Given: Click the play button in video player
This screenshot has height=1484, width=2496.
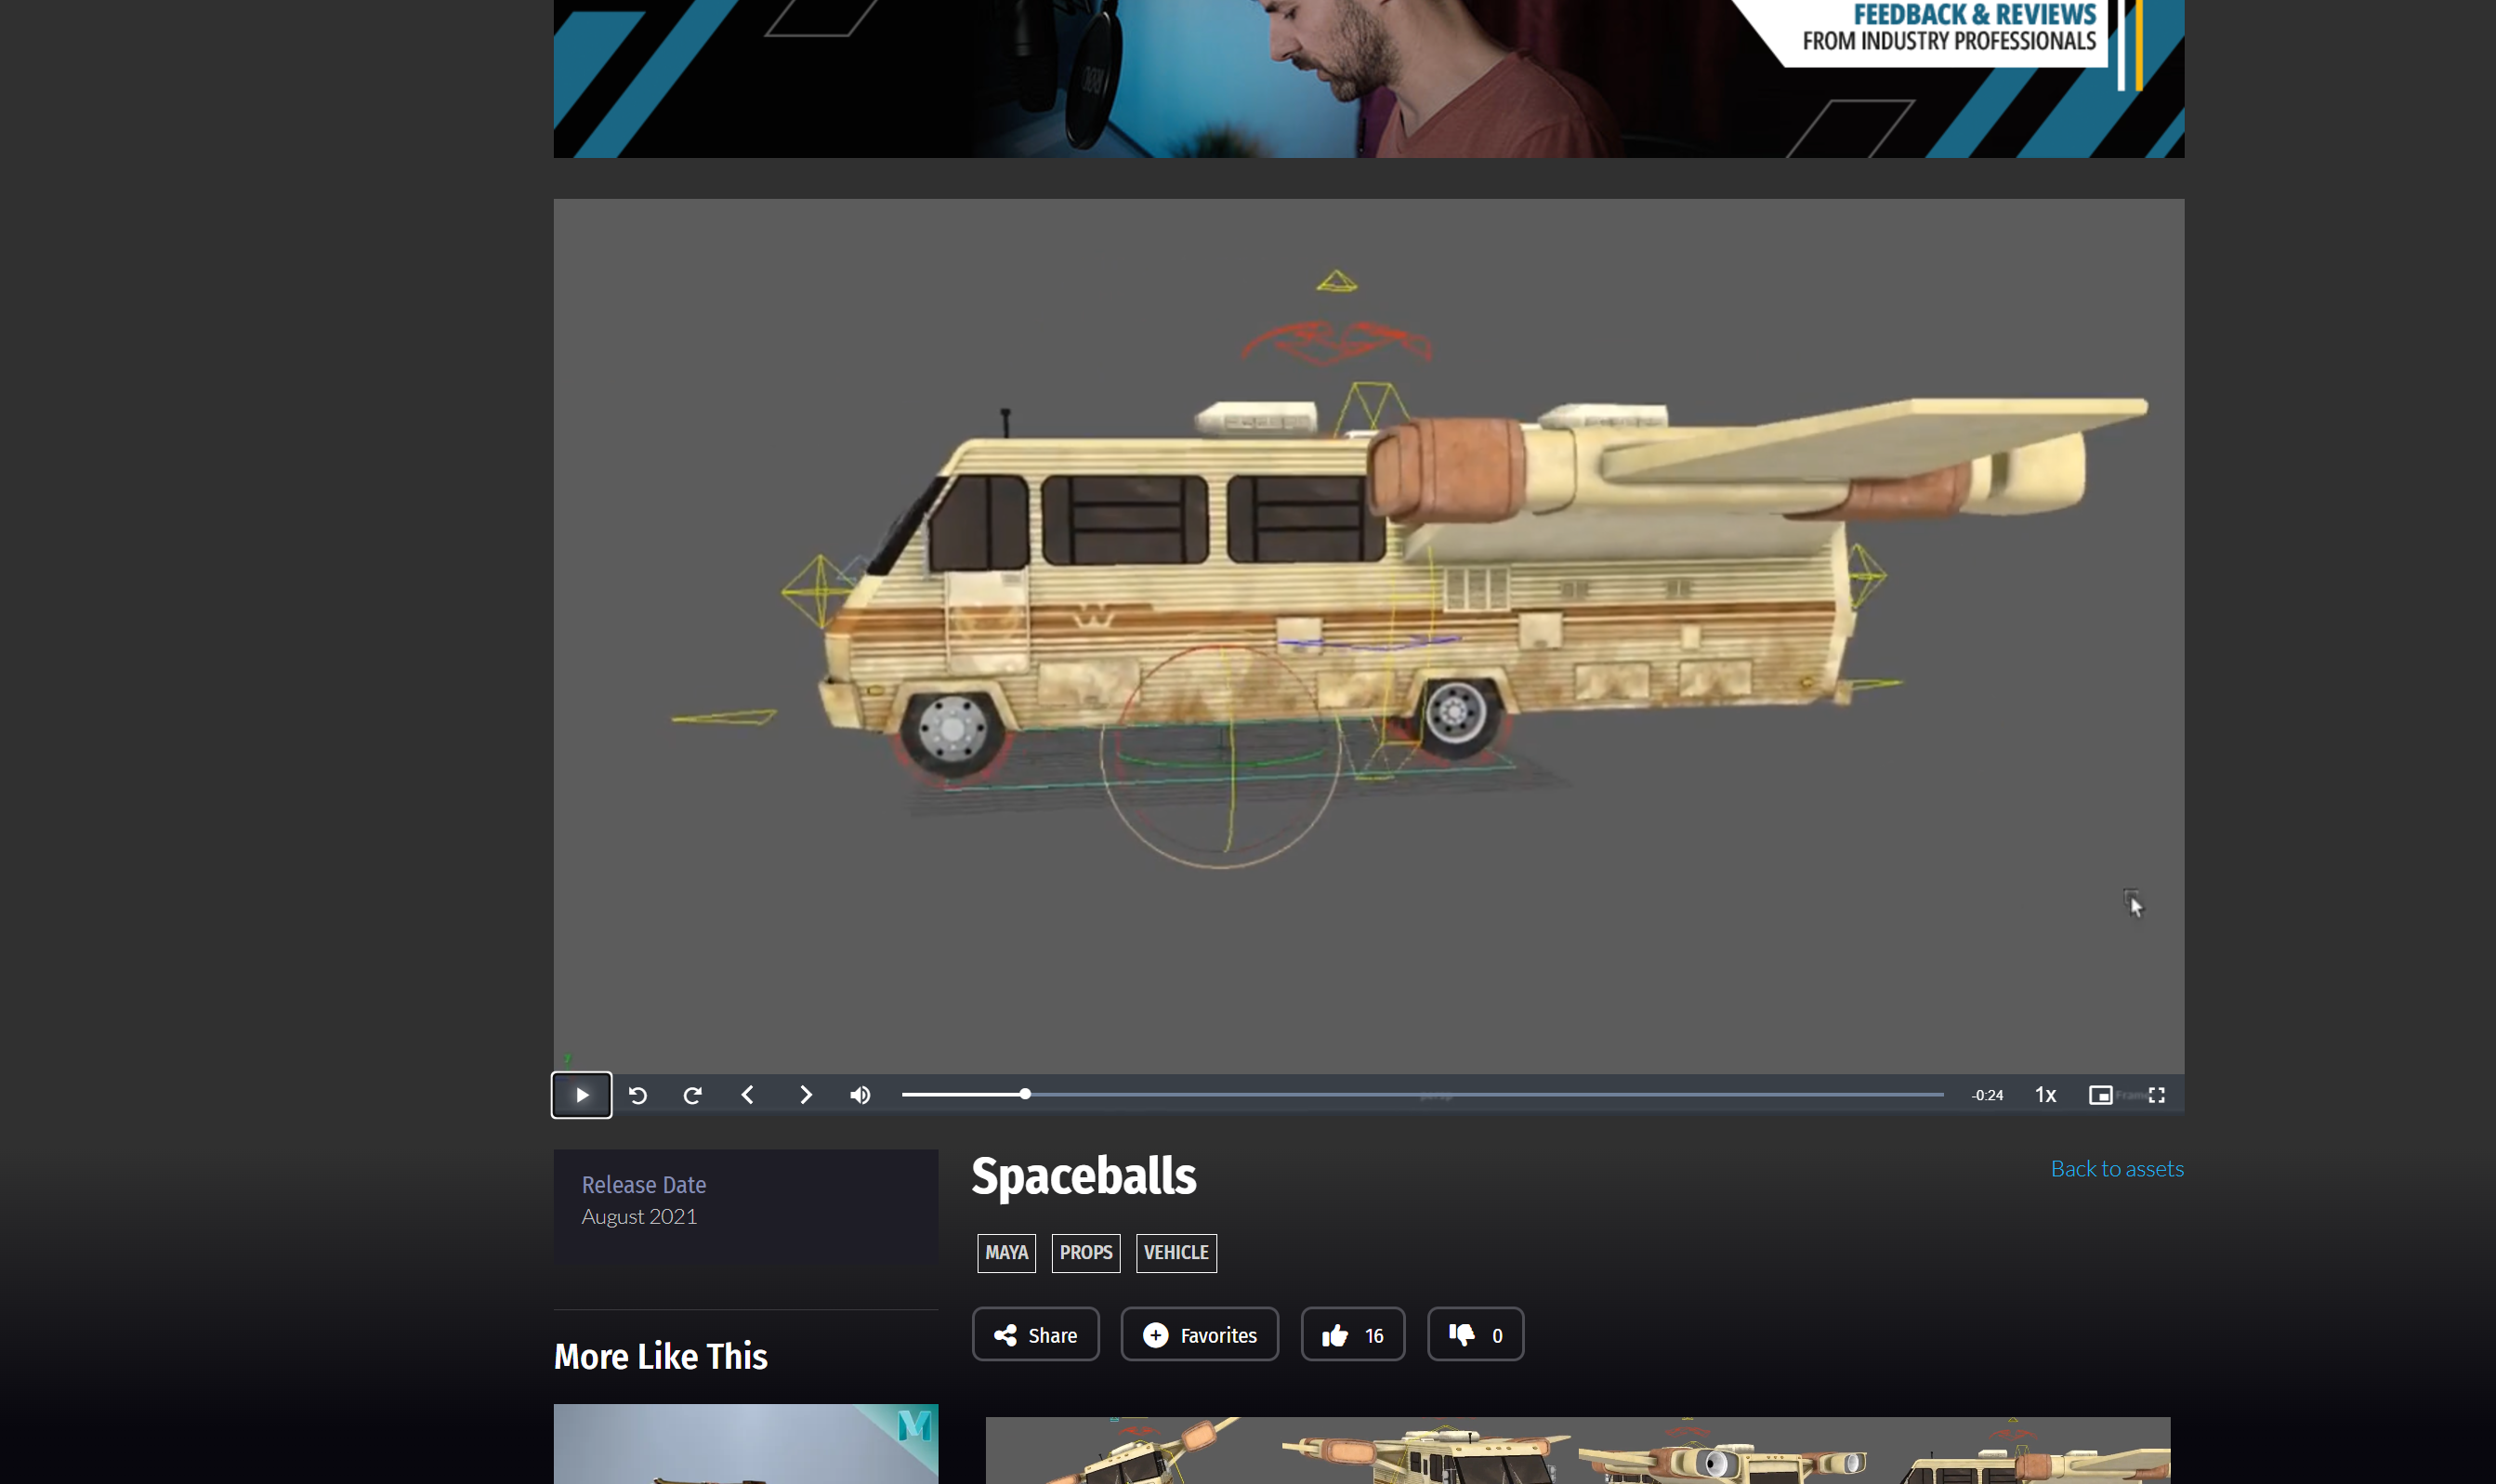Looking at the screenshot, I should [582, 1095].
